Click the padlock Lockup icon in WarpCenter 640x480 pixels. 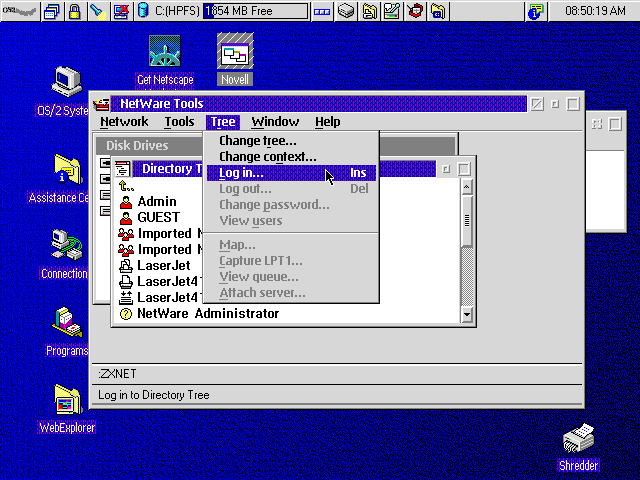[x=74, y=11]
